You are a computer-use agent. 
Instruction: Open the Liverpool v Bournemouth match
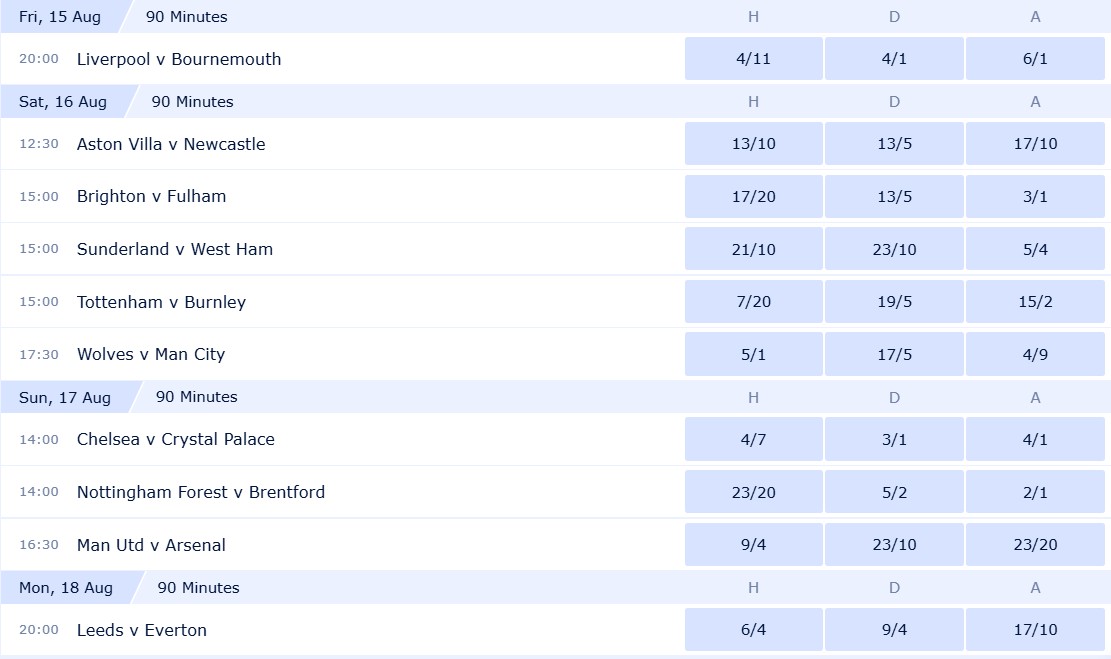(x=179, y=60)
